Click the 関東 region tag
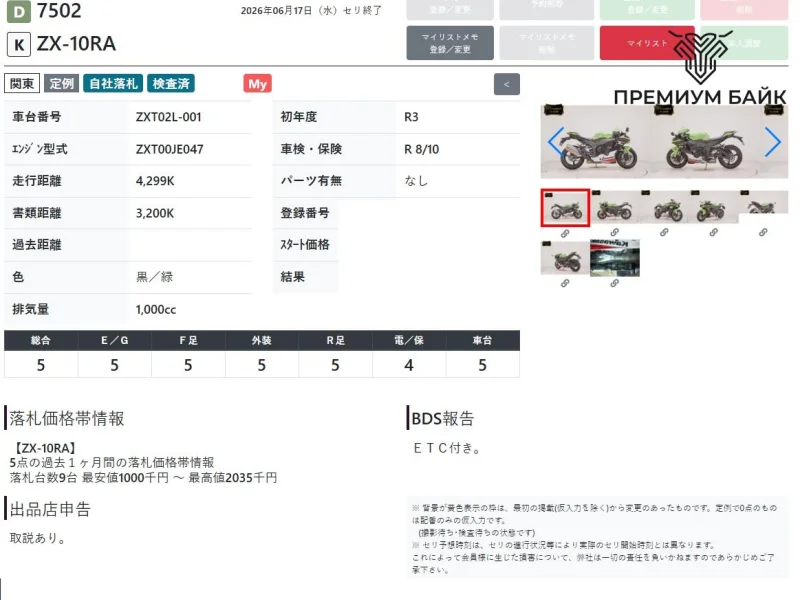This screenshot has width=800, height=600. (x=22, y=84)
